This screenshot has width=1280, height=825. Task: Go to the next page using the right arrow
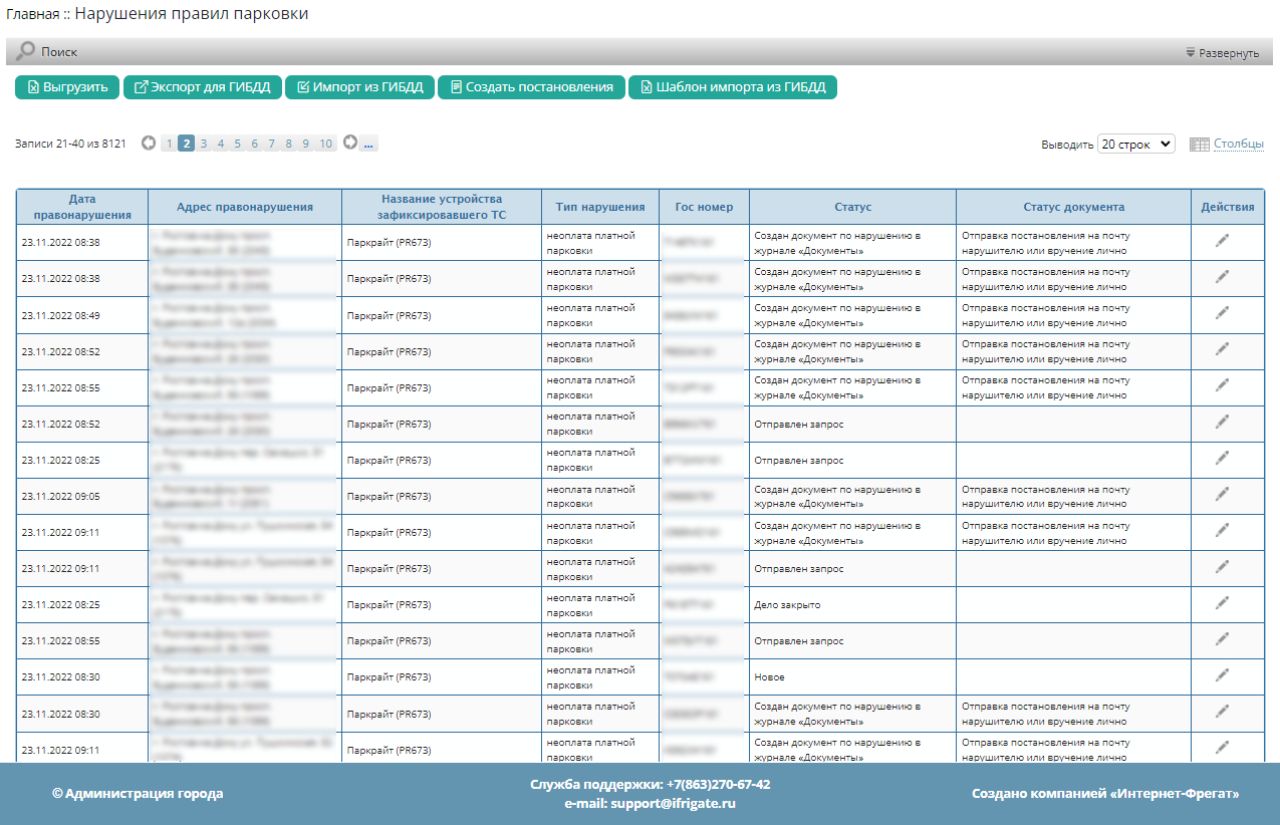click(350, 143)
